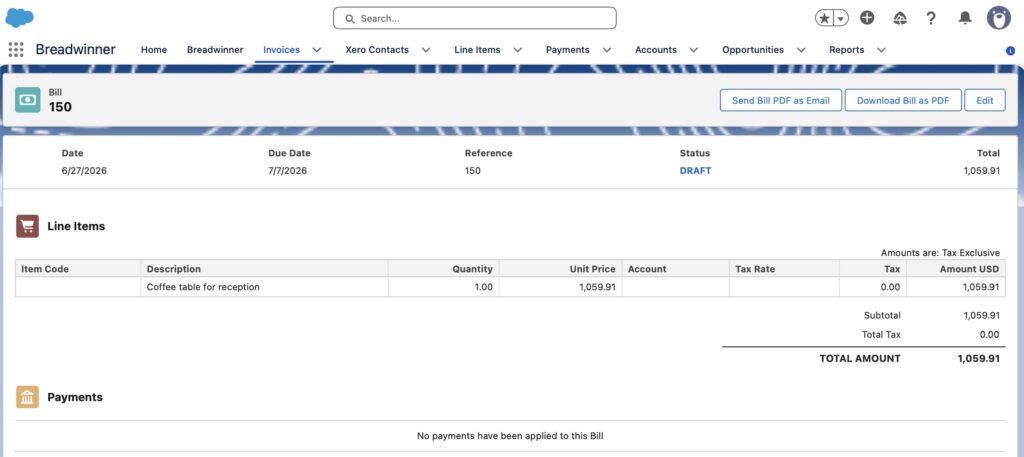Click the date 6/27/2026
The height and width of the screenshot is (457, 1024).
84,170
